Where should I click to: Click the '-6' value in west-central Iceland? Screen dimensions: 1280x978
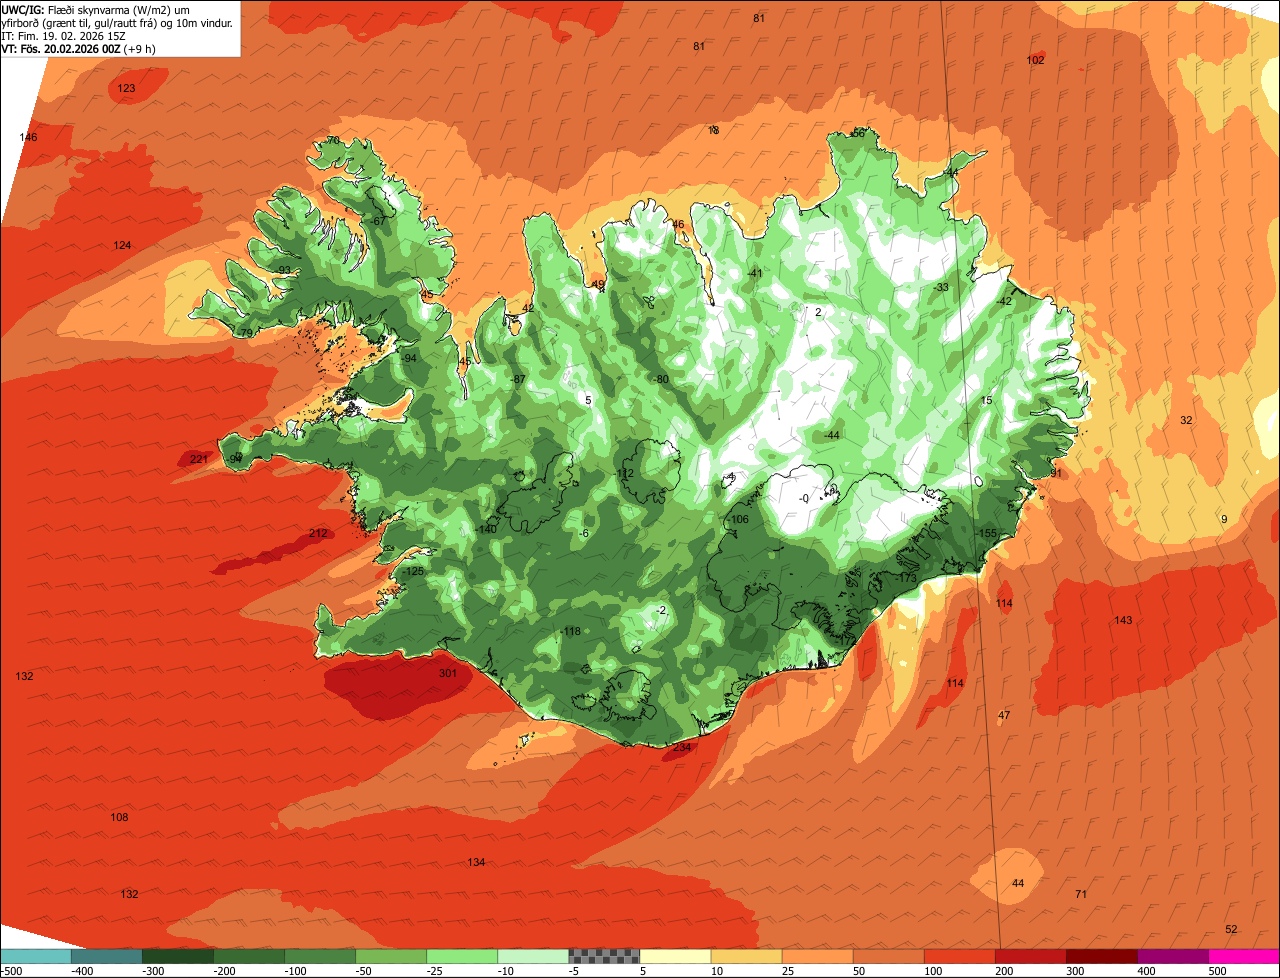click(x=583, y=533)
